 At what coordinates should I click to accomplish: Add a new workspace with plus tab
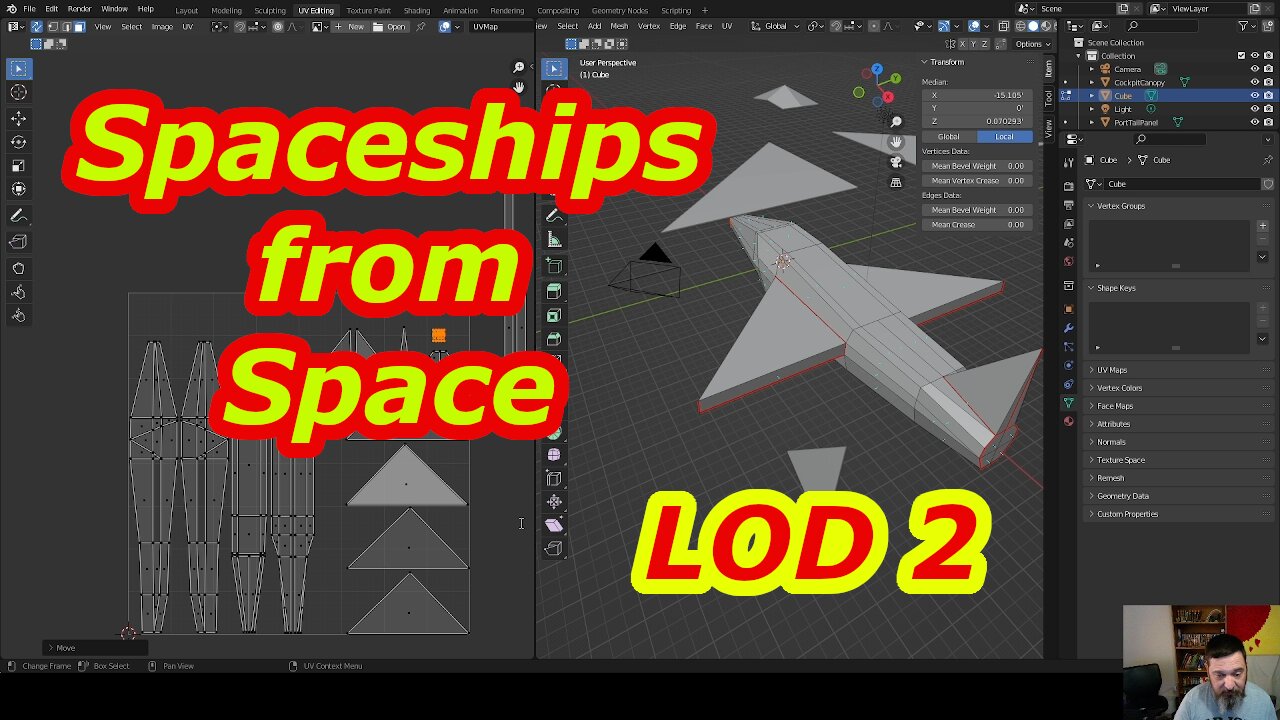pyautogui.click(x=705, y=10)
